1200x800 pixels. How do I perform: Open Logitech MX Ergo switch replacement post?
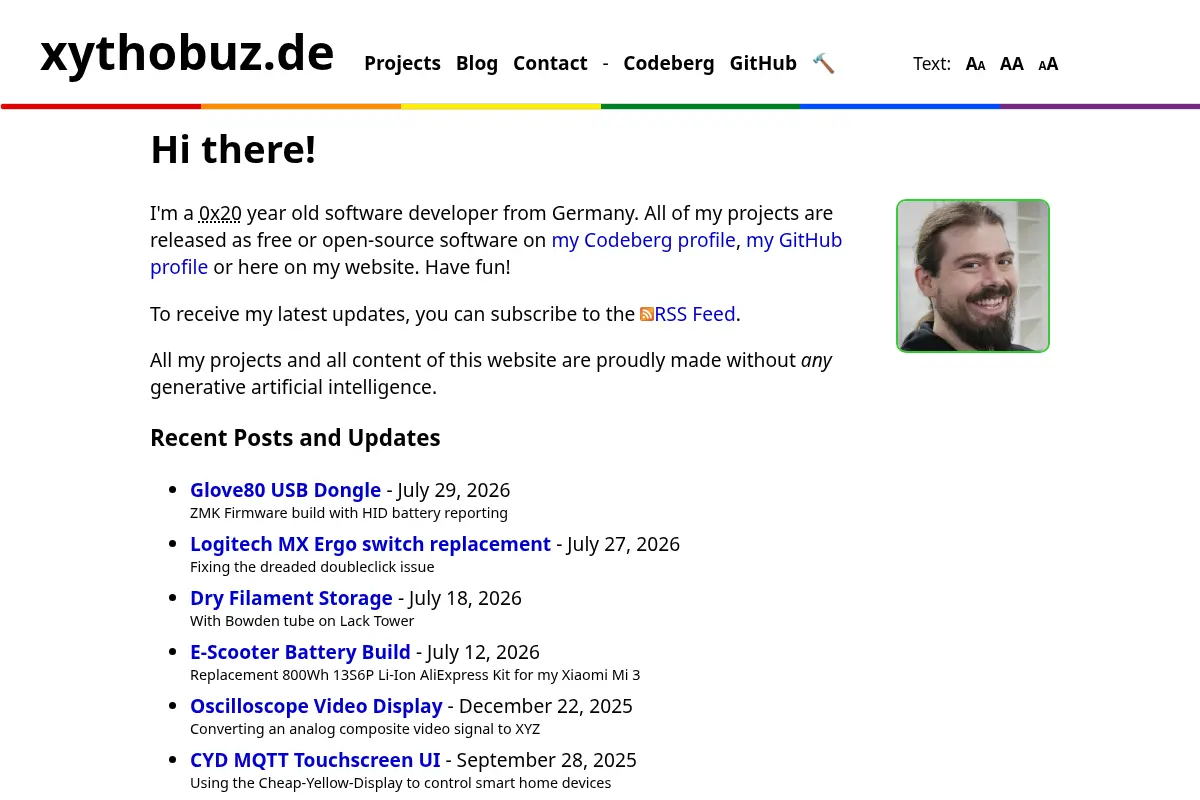point(370,544)
